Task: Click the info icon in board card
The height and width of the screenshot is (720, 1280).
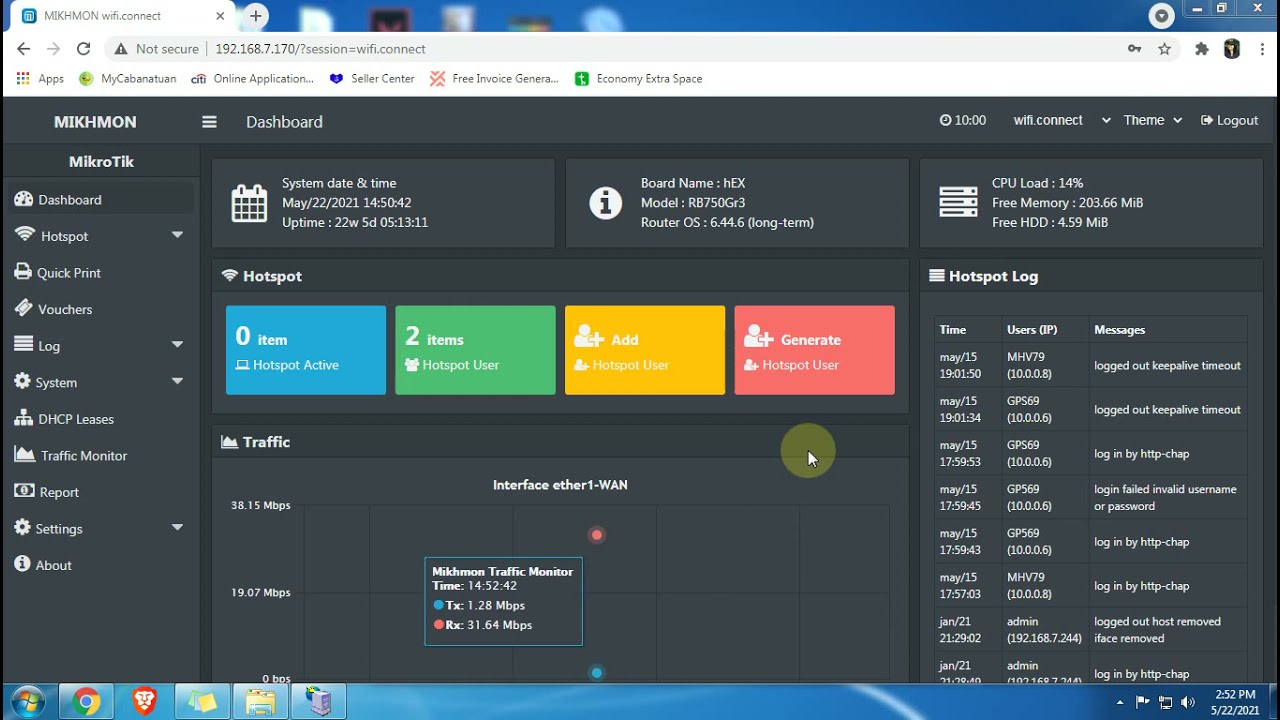Action: [x=605, y=203]
